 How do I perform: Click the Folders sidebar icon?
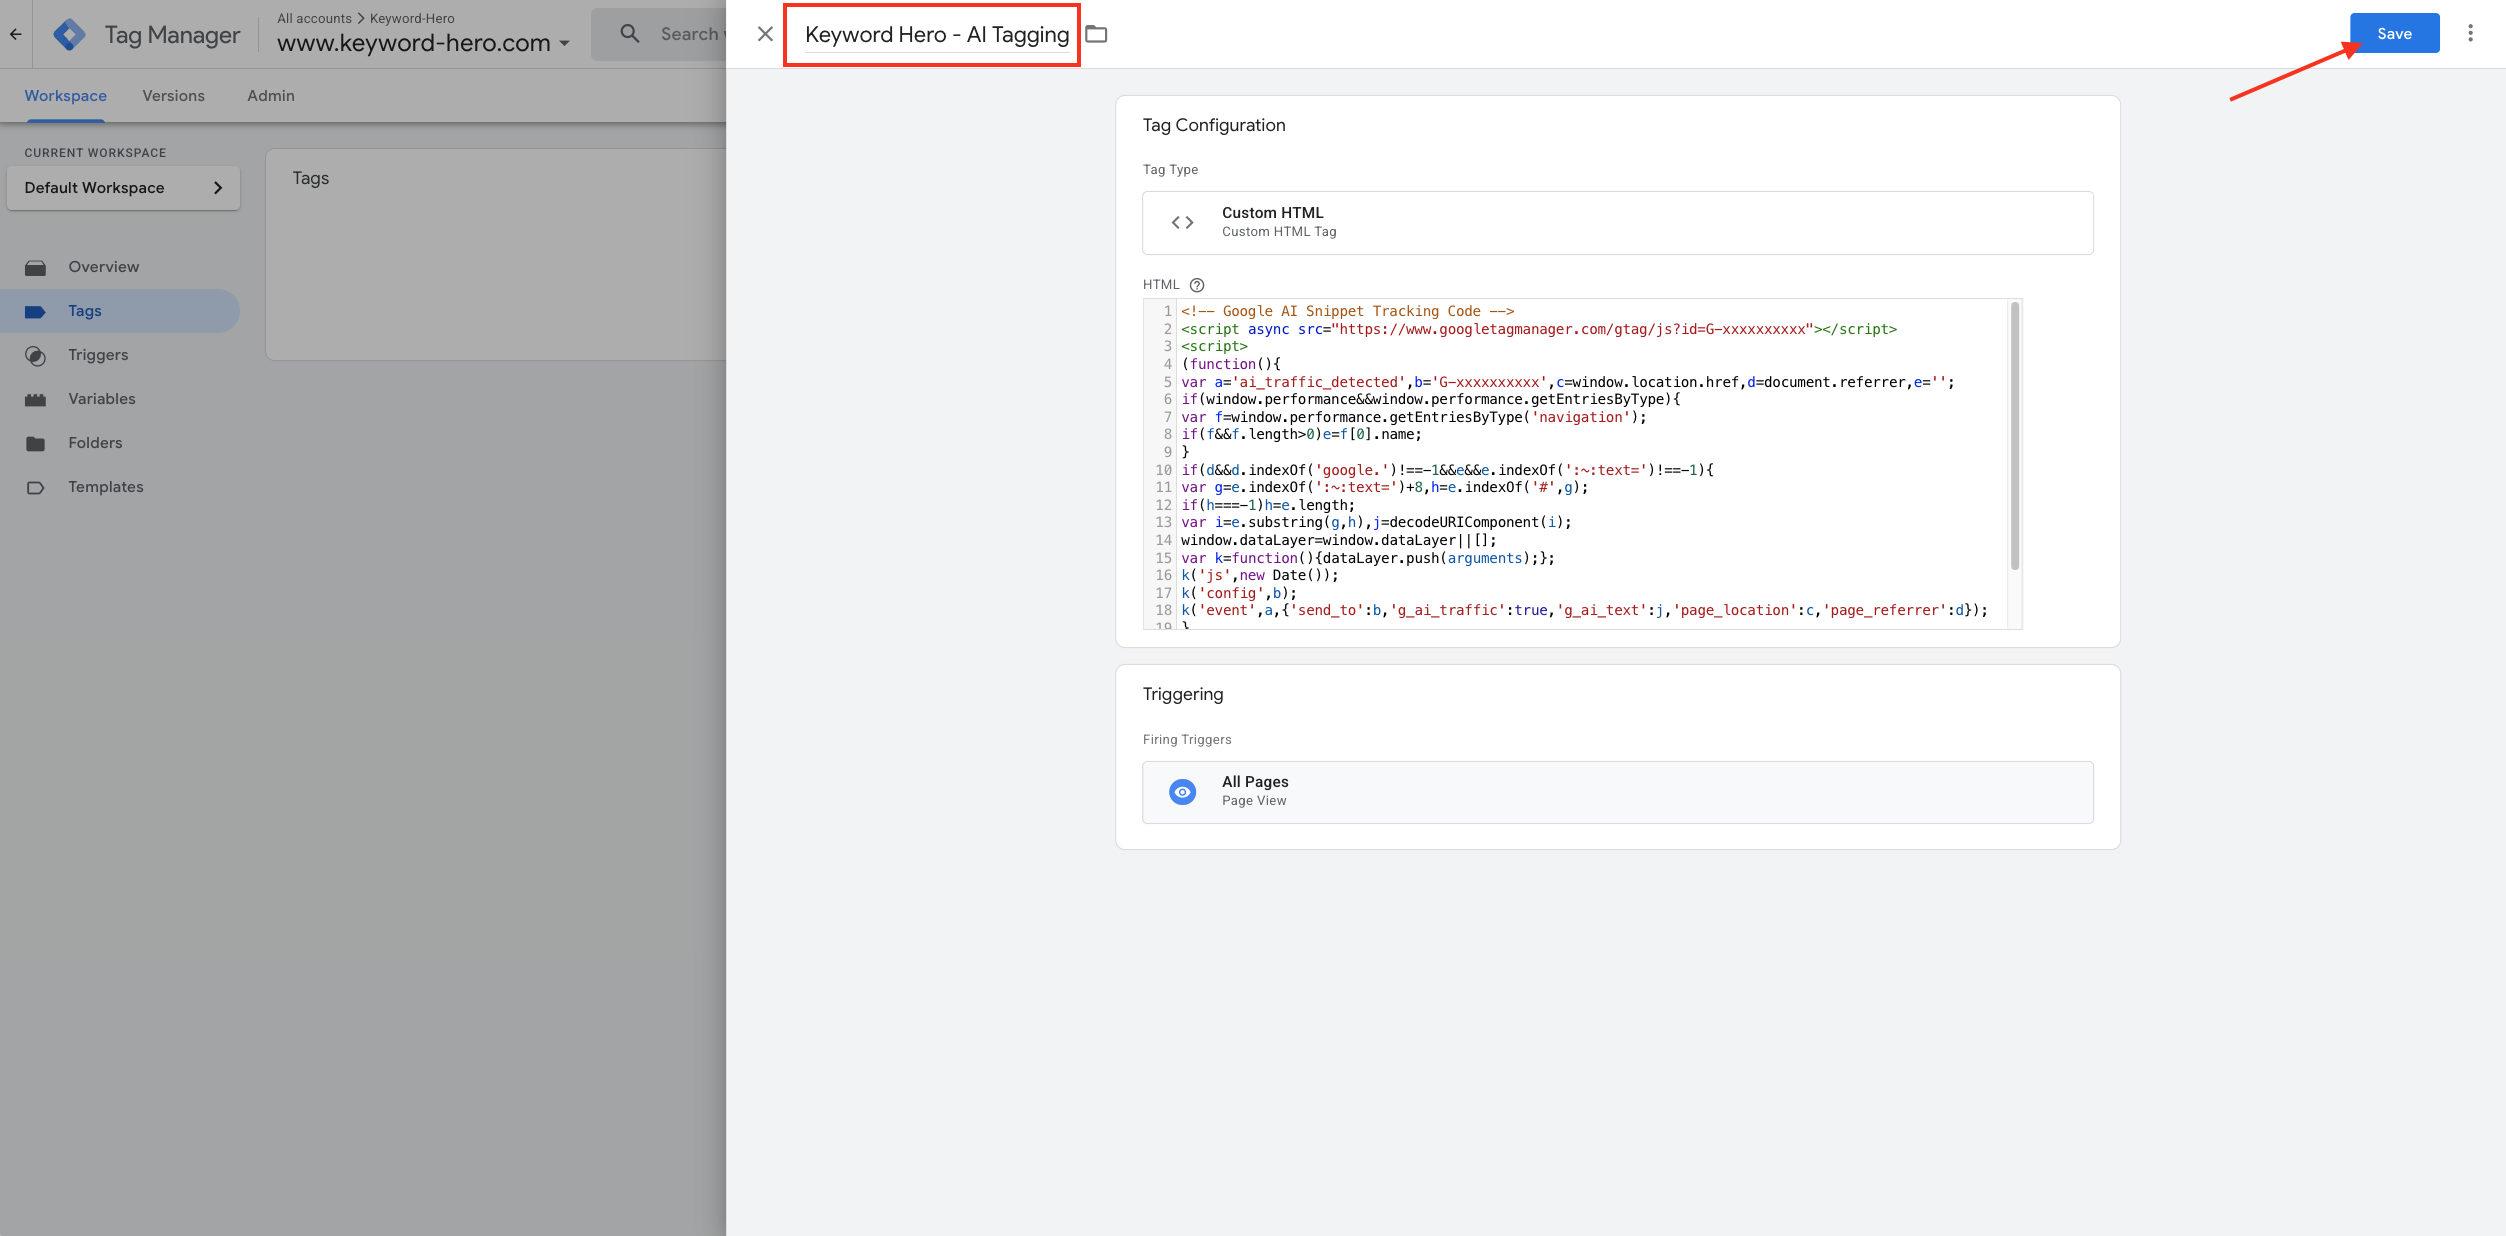(x=36, y=443)
